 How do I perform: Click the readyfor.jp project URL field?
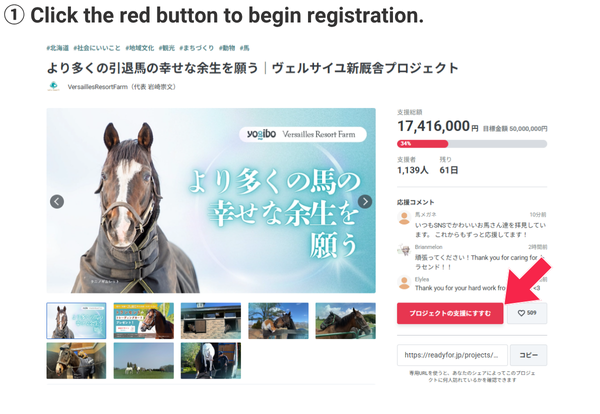(452, 355)
